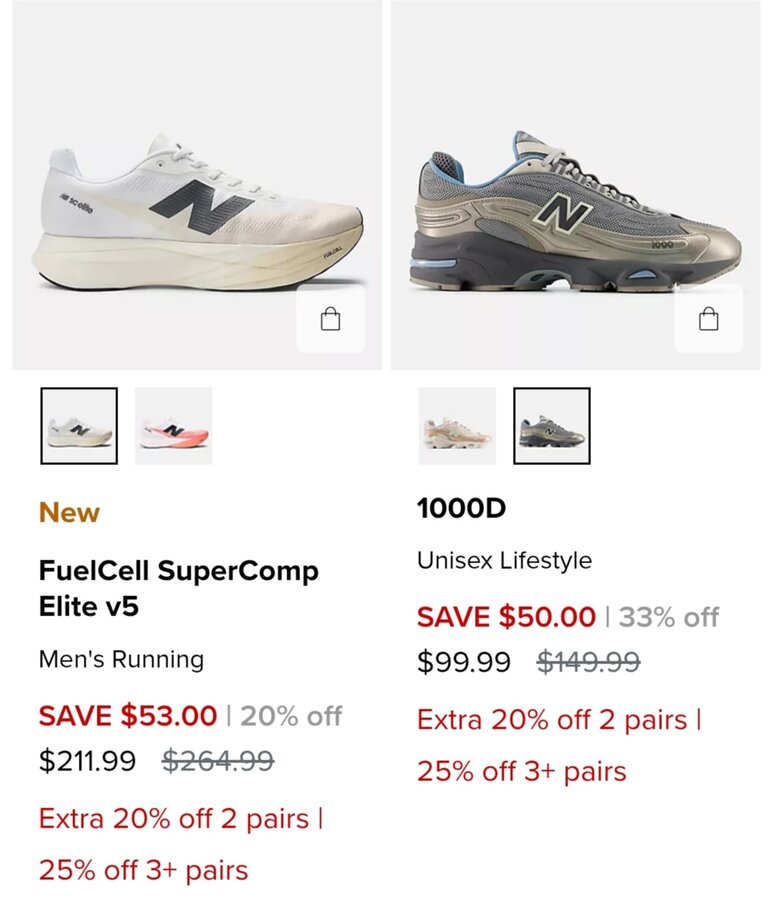Click the Unisex Lifestyle category text
Image resolution: width=773 pixels, height=900 pixels.
pyautogui.click(x=504, y=561)
